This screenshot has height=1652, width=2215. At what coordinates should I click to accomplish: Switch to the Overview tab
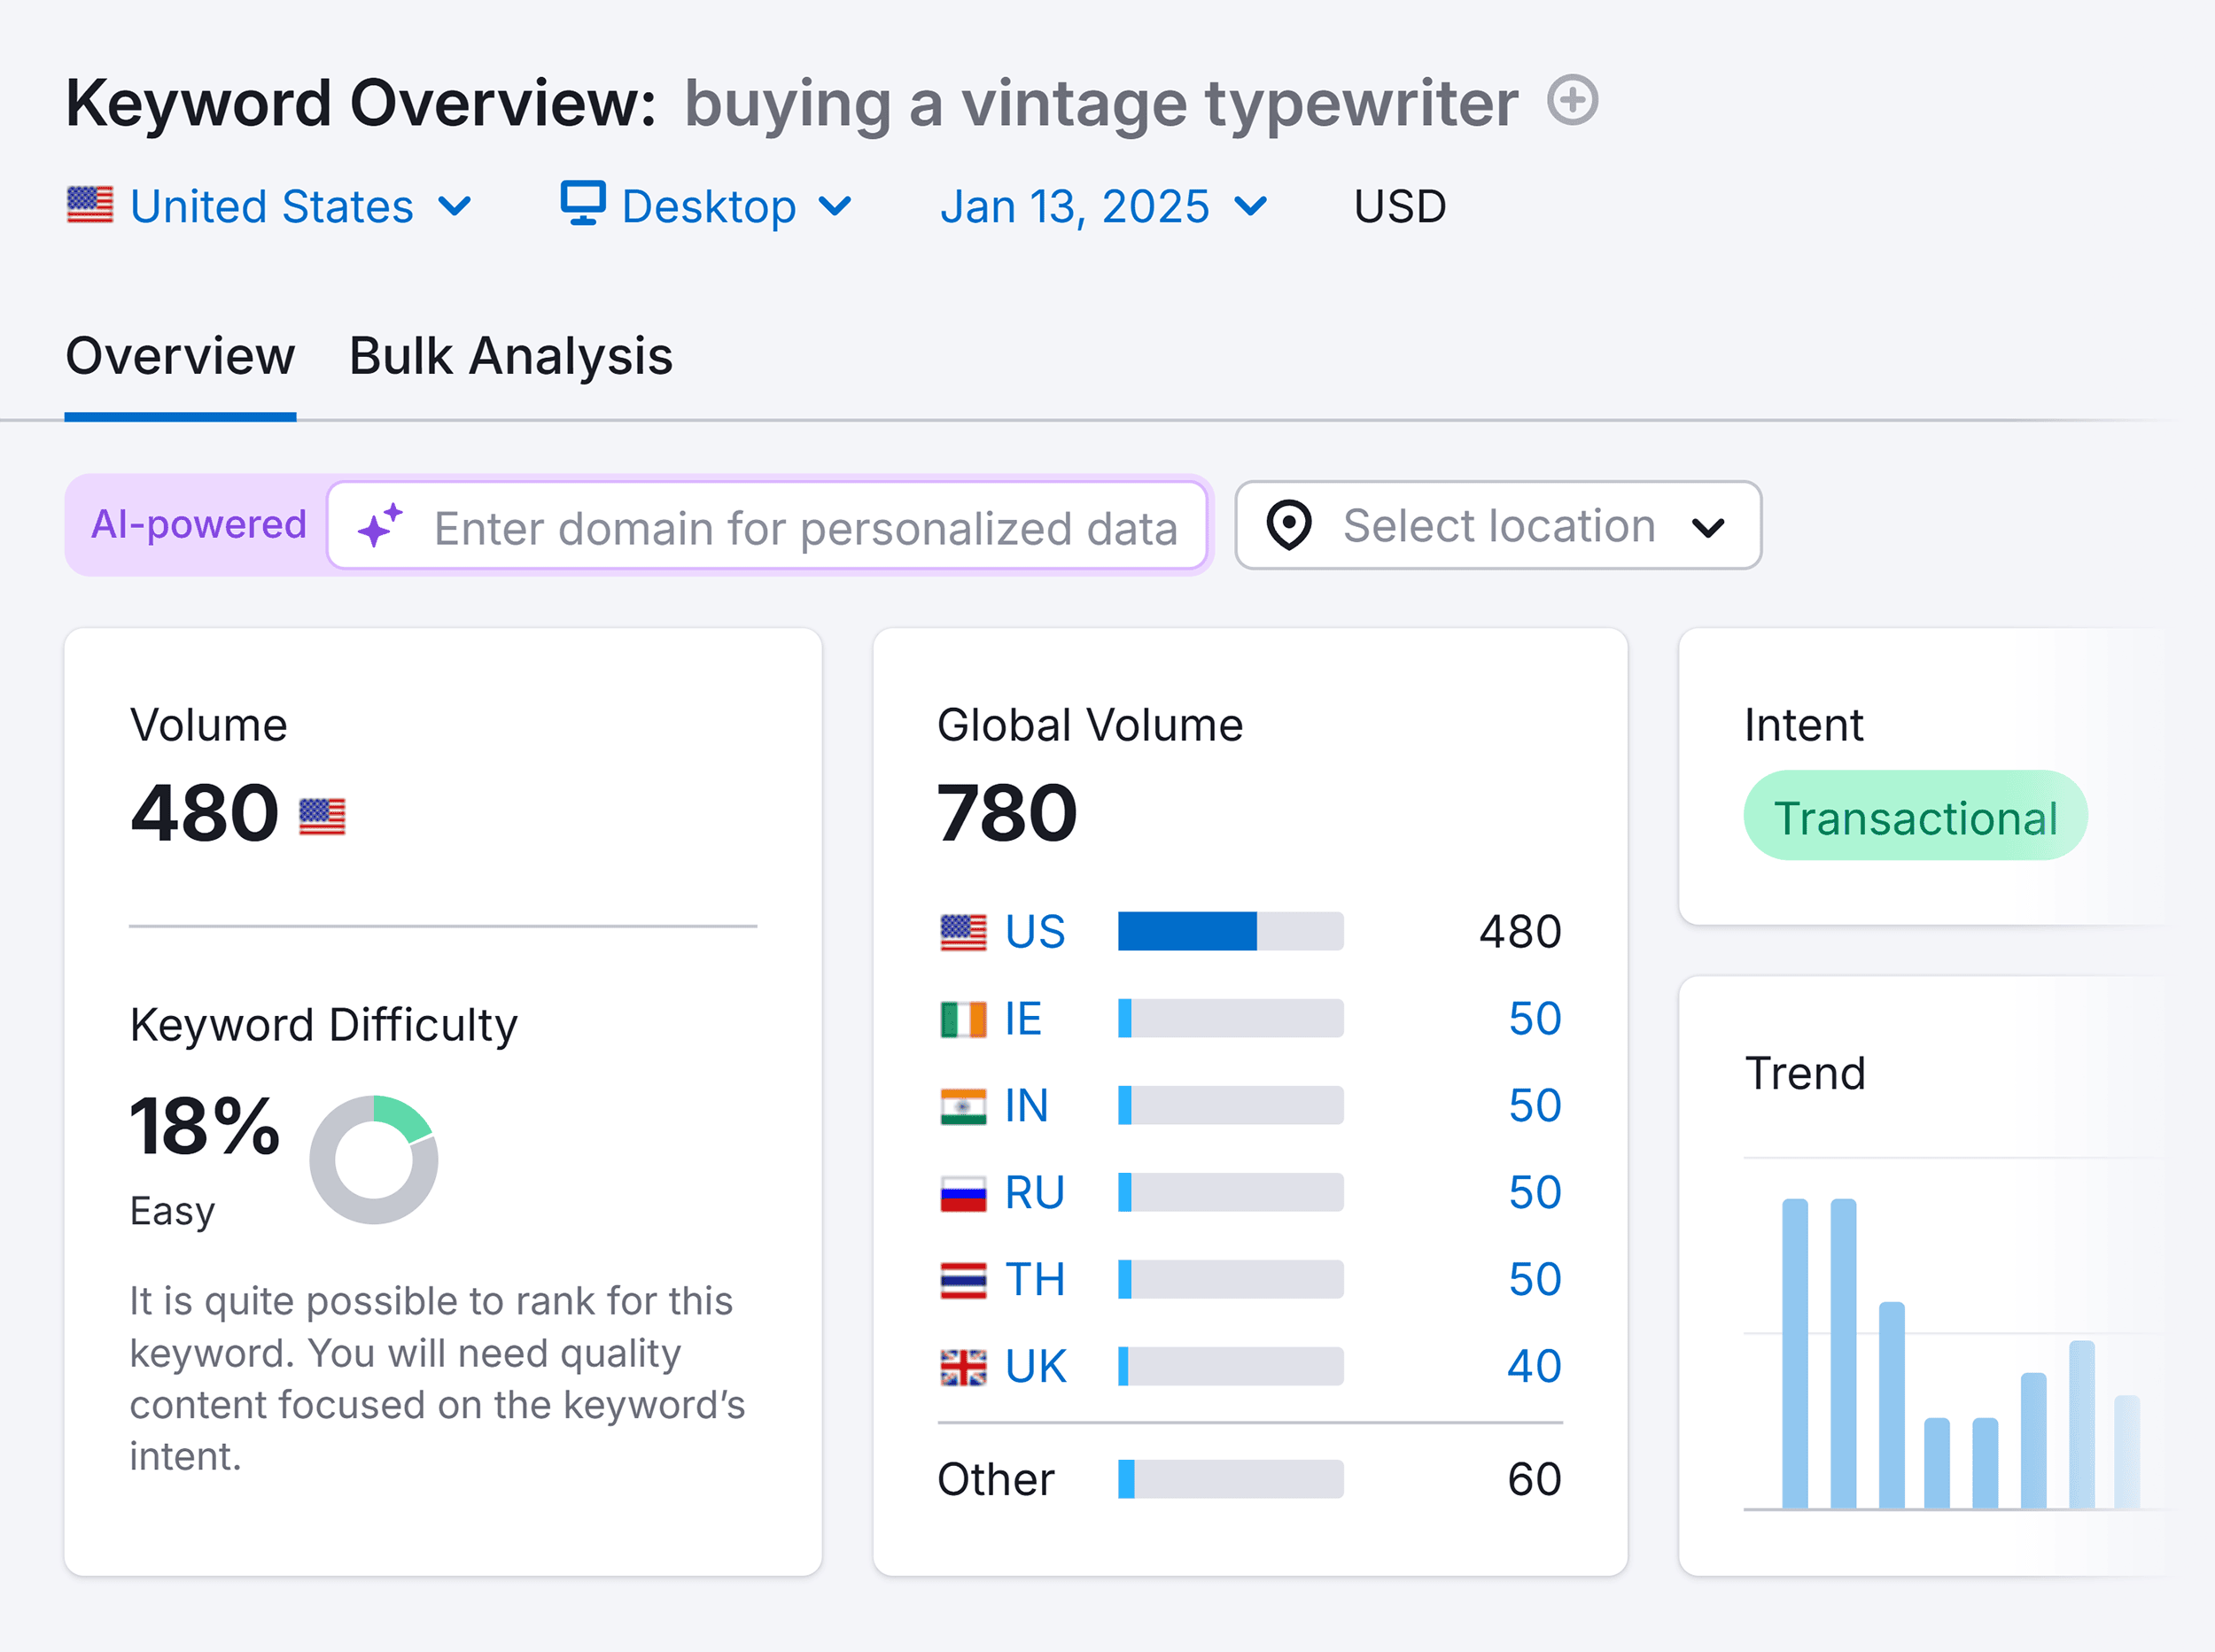tap(180, 356)
